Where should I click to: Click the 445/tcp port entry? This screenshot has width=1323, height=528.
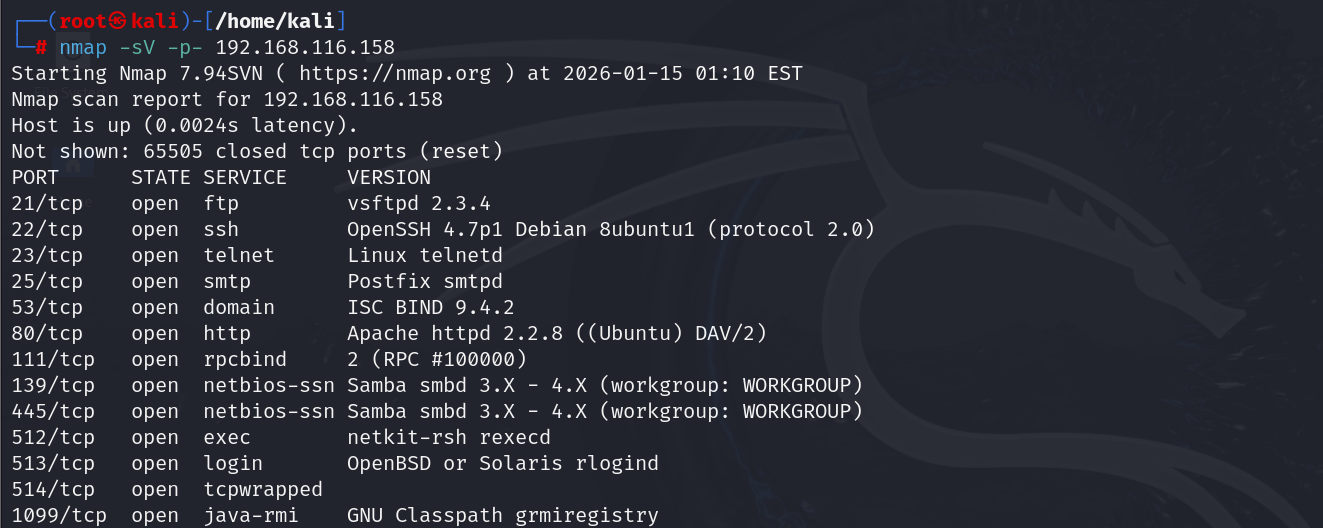pos(53,412)
